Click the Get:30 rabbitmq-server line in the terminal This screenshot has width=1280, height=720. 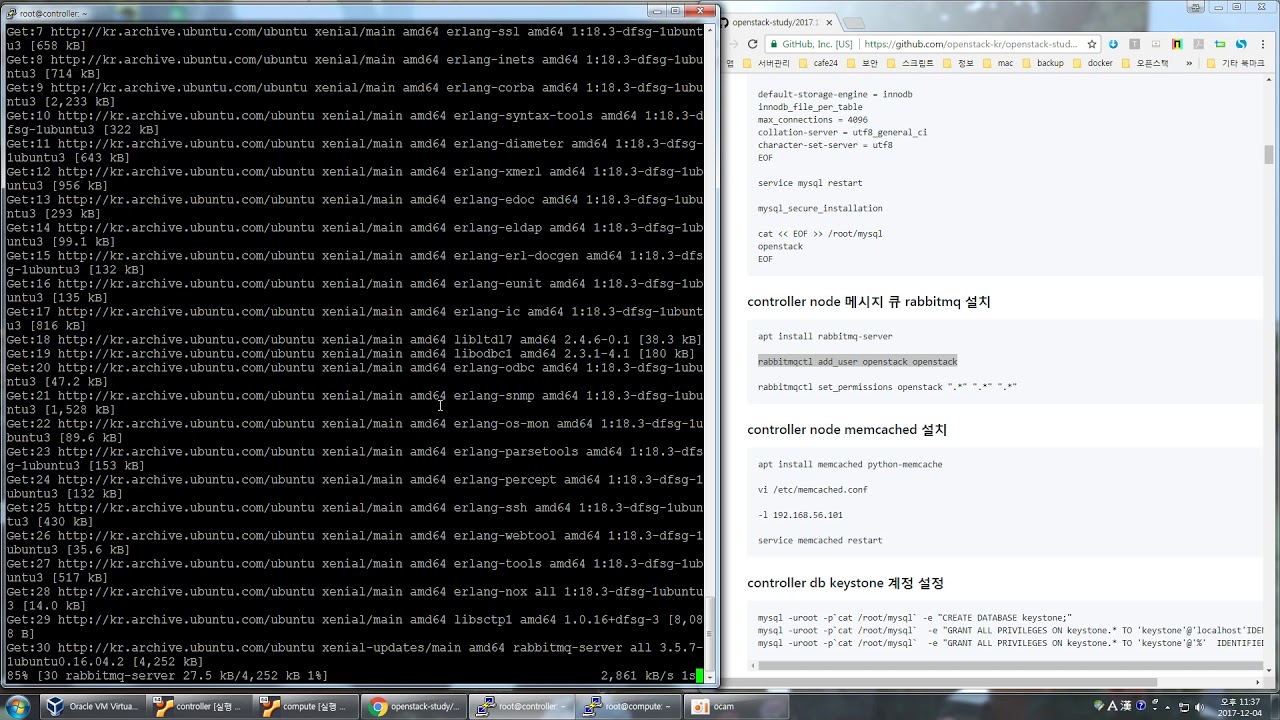tap(355, 654)
